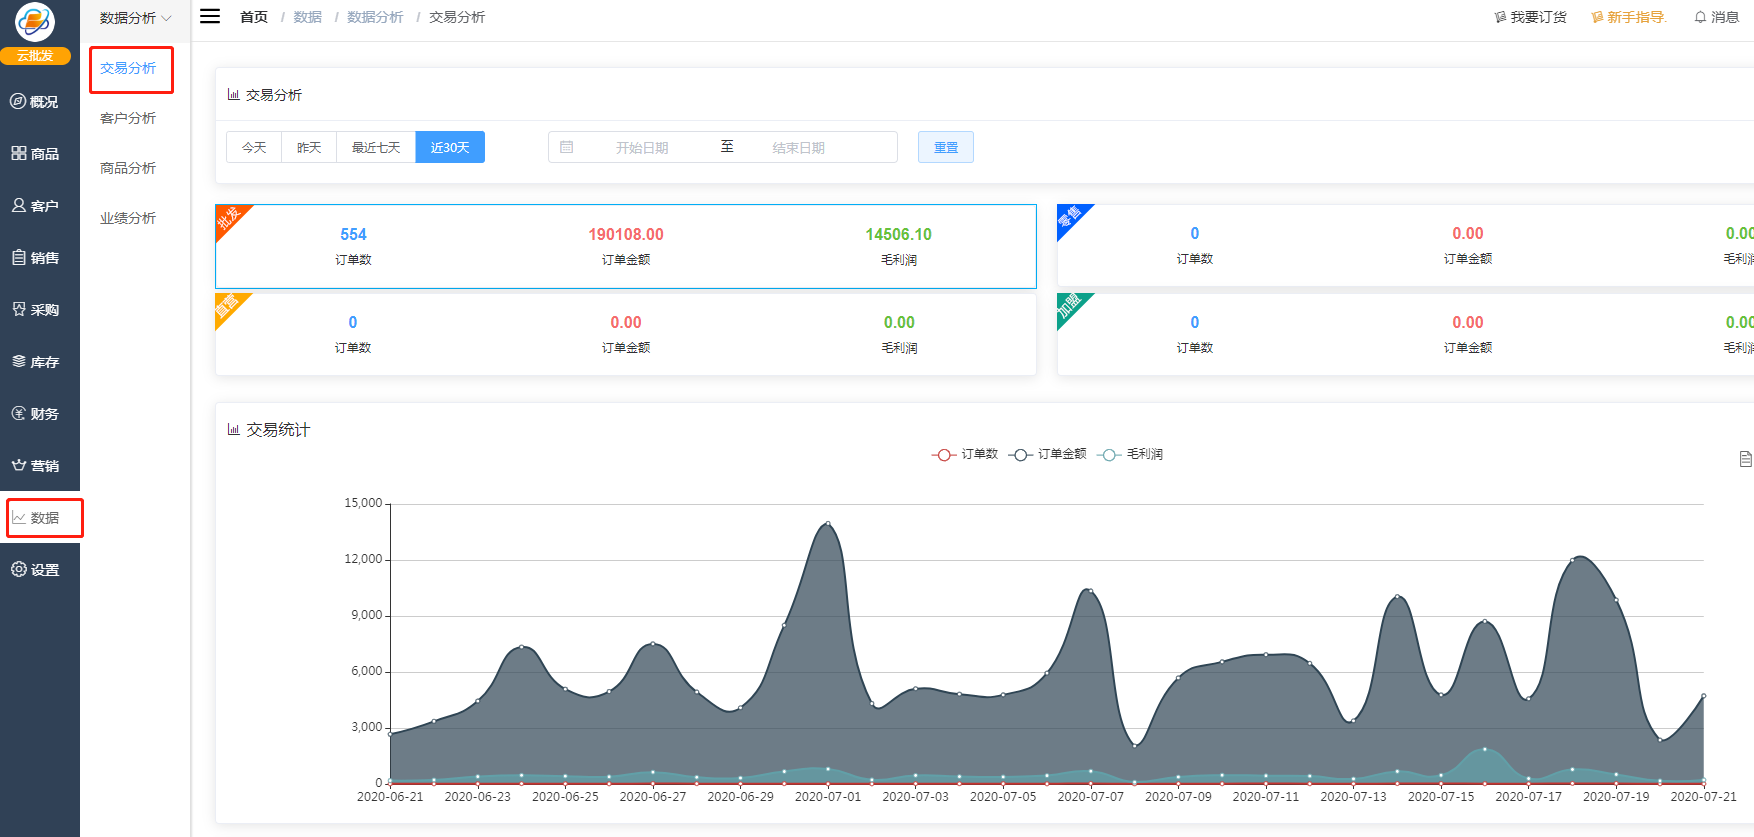The image size is (1754, 837).
Task: Select the 商品分析 menu item
Action: (x=128, y=168)
